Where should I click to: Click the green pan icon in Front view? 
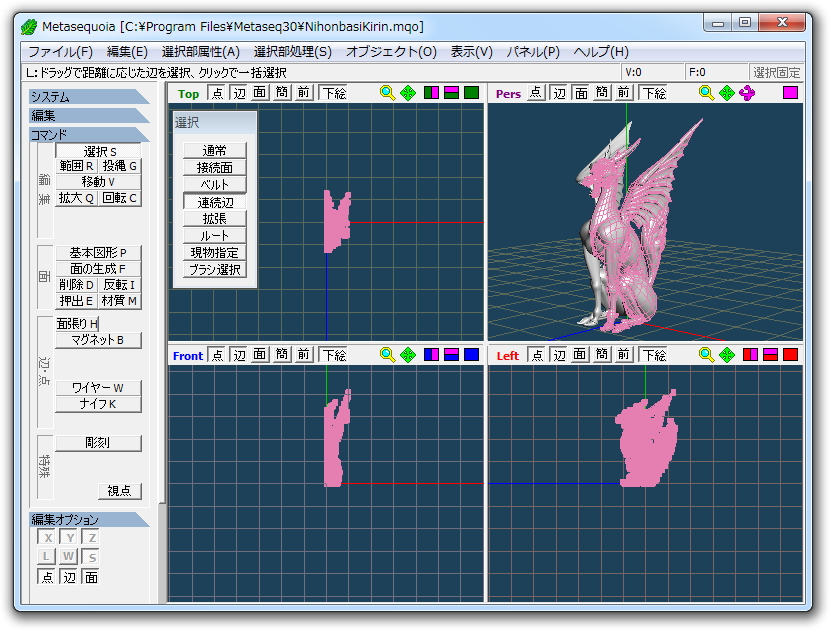(408, 355)
